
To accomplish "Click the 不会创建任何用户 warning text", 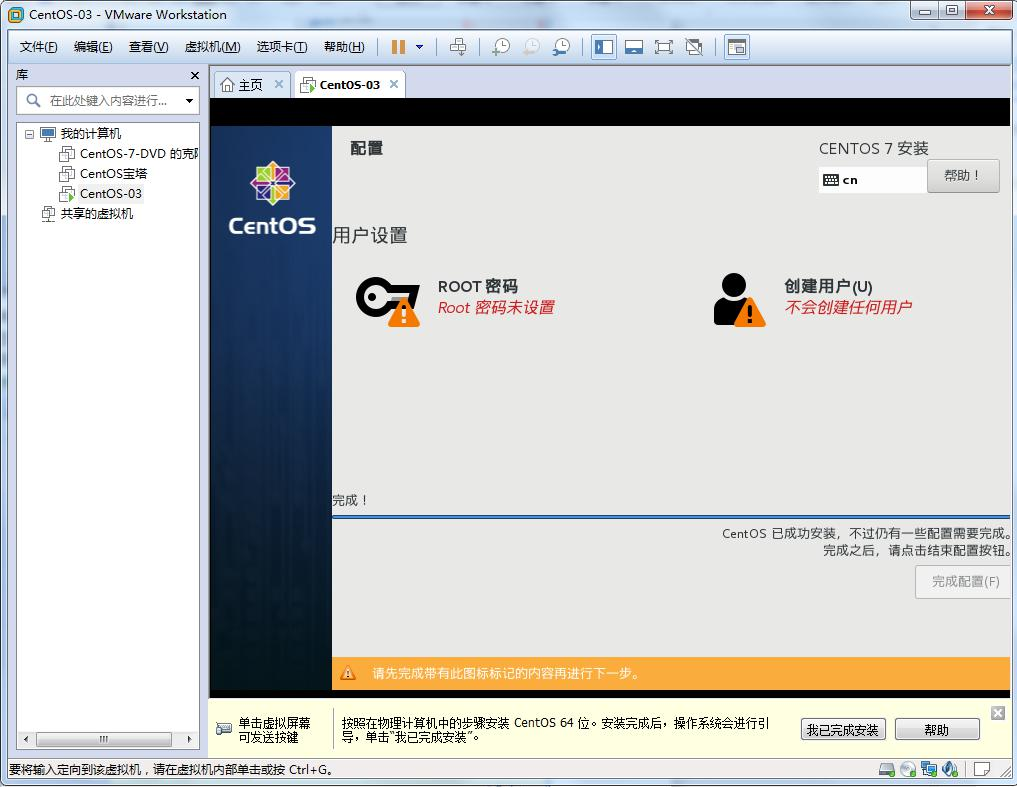I will (848, 308).
